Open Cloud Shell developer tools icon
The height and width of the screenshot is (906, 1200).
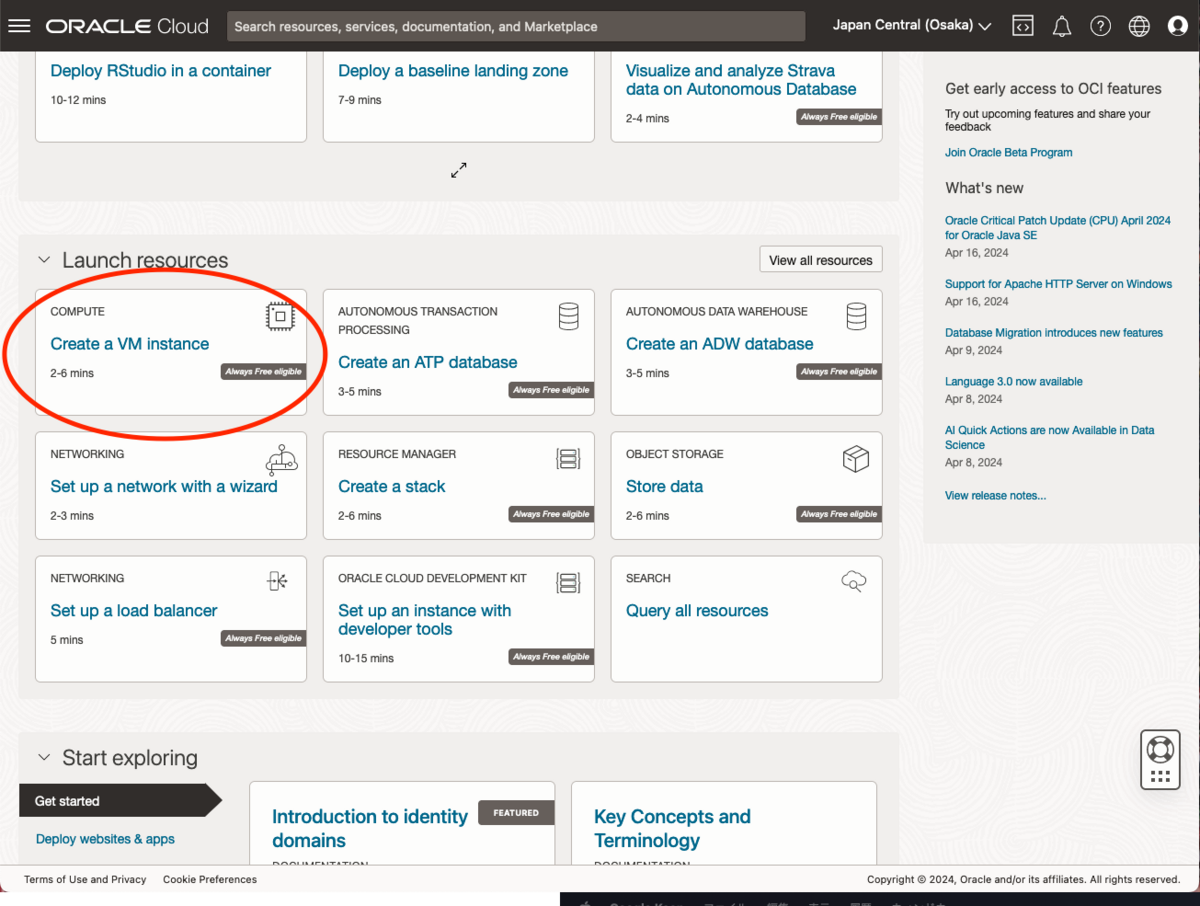coord(1023,26)
